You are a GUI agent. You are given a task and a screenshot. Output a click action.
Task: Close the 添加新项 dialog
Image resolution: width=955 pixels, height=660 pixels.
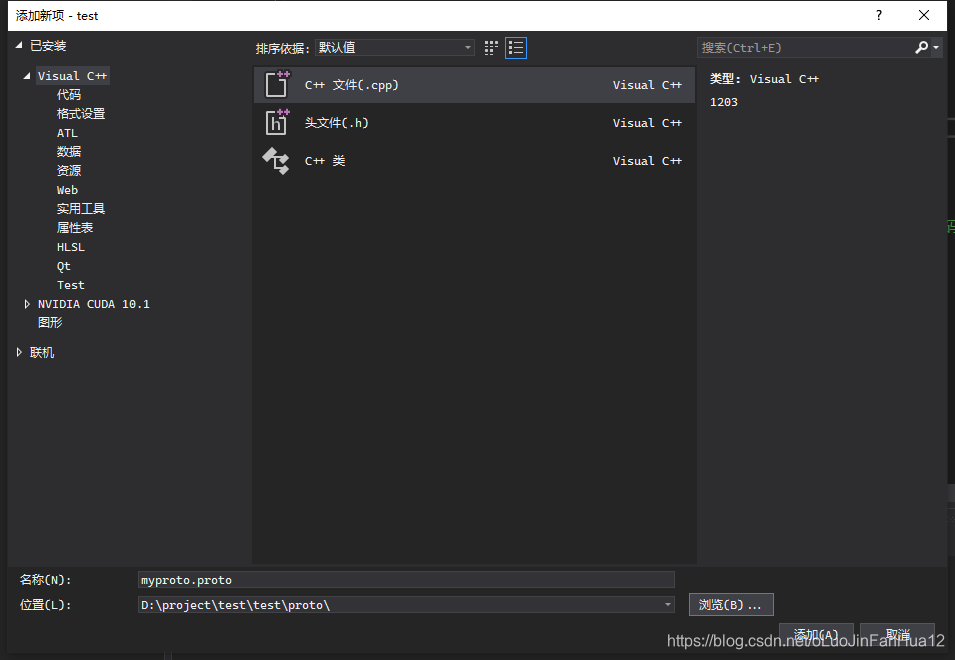[x=924, y=15]
